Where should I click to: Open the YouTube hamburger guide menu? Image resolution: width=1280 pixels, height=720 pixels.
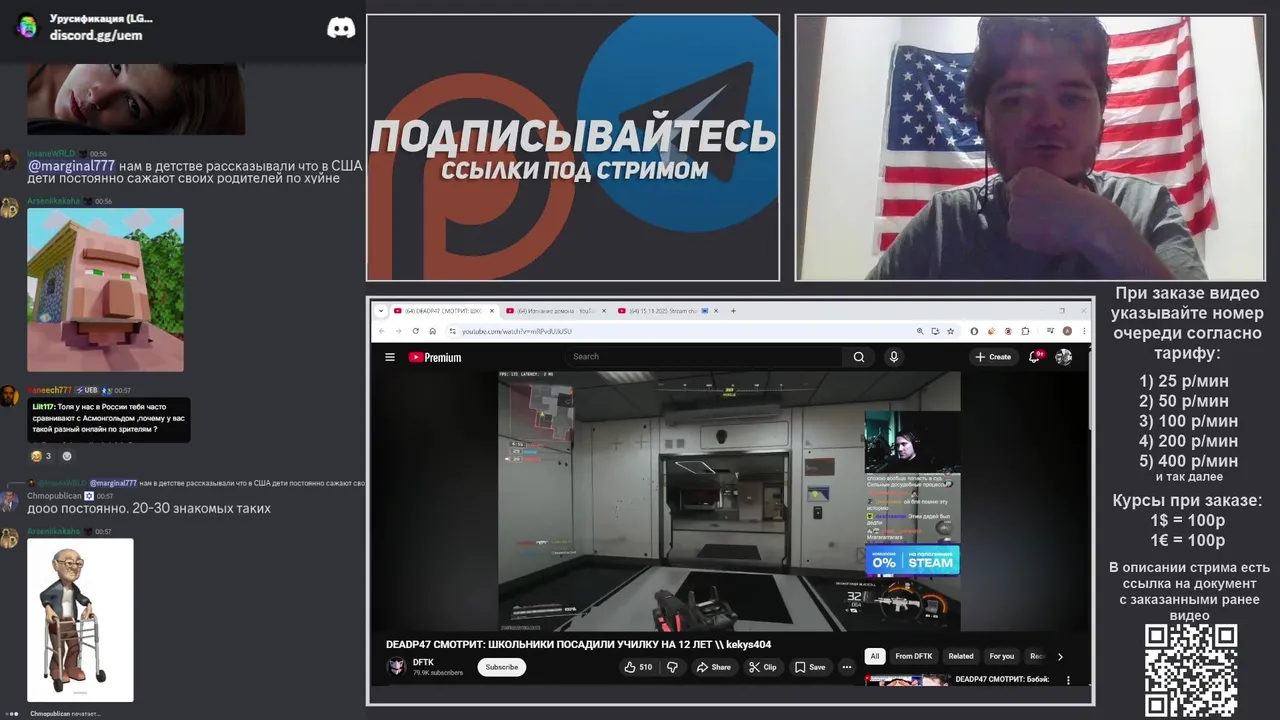[x=390, y=357]
